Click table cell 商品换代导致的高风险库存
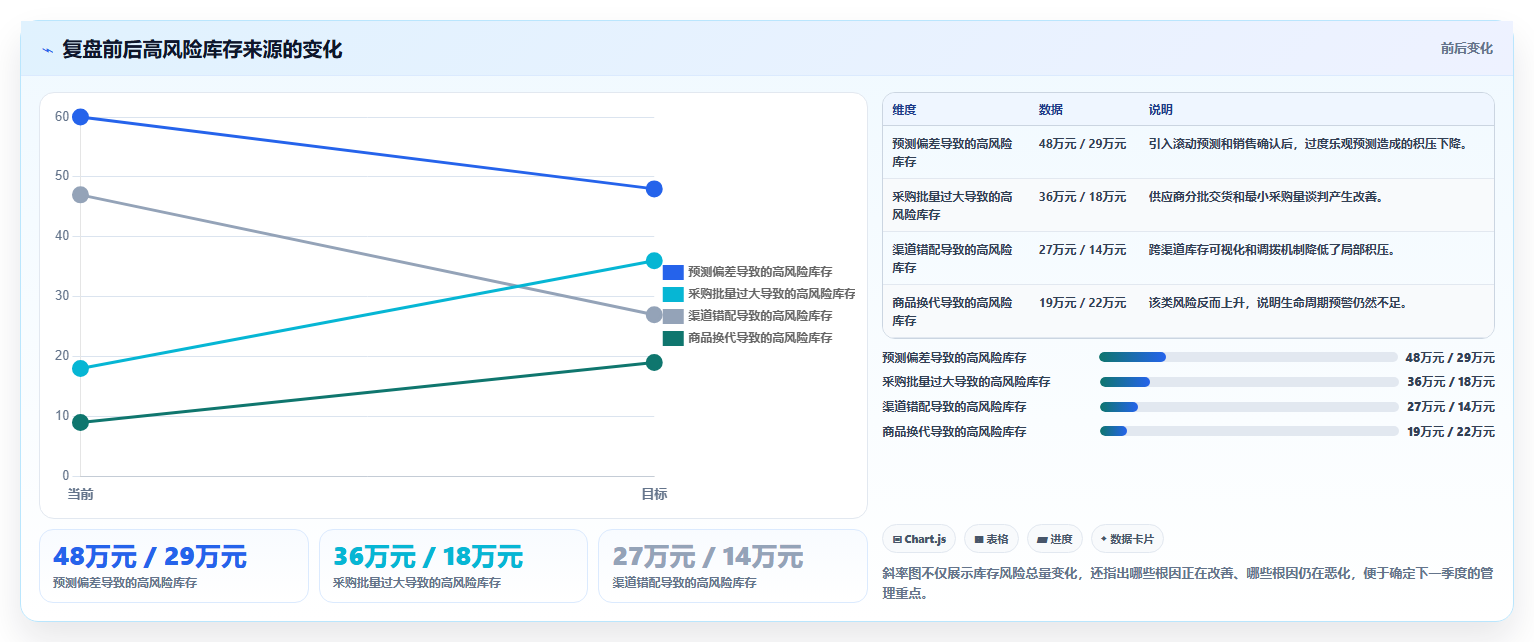 952,311
